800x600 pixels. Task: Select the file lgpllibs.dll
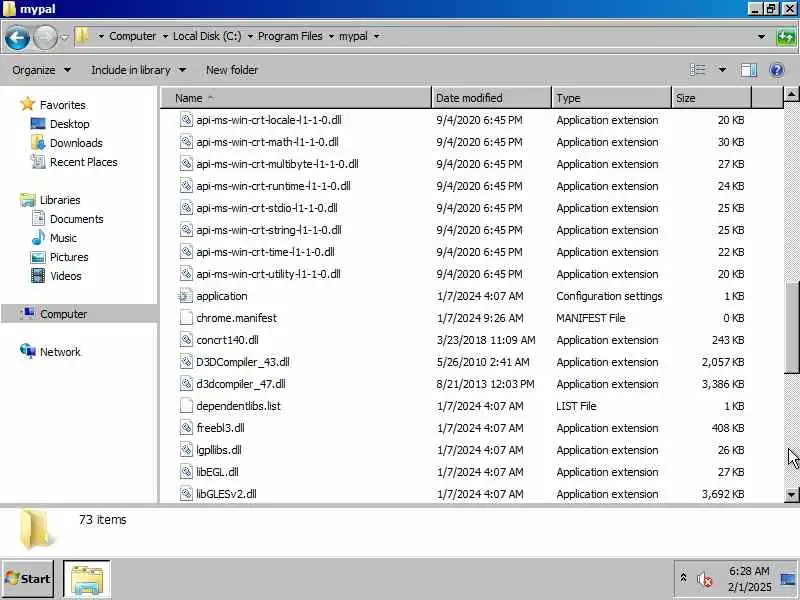219,450
